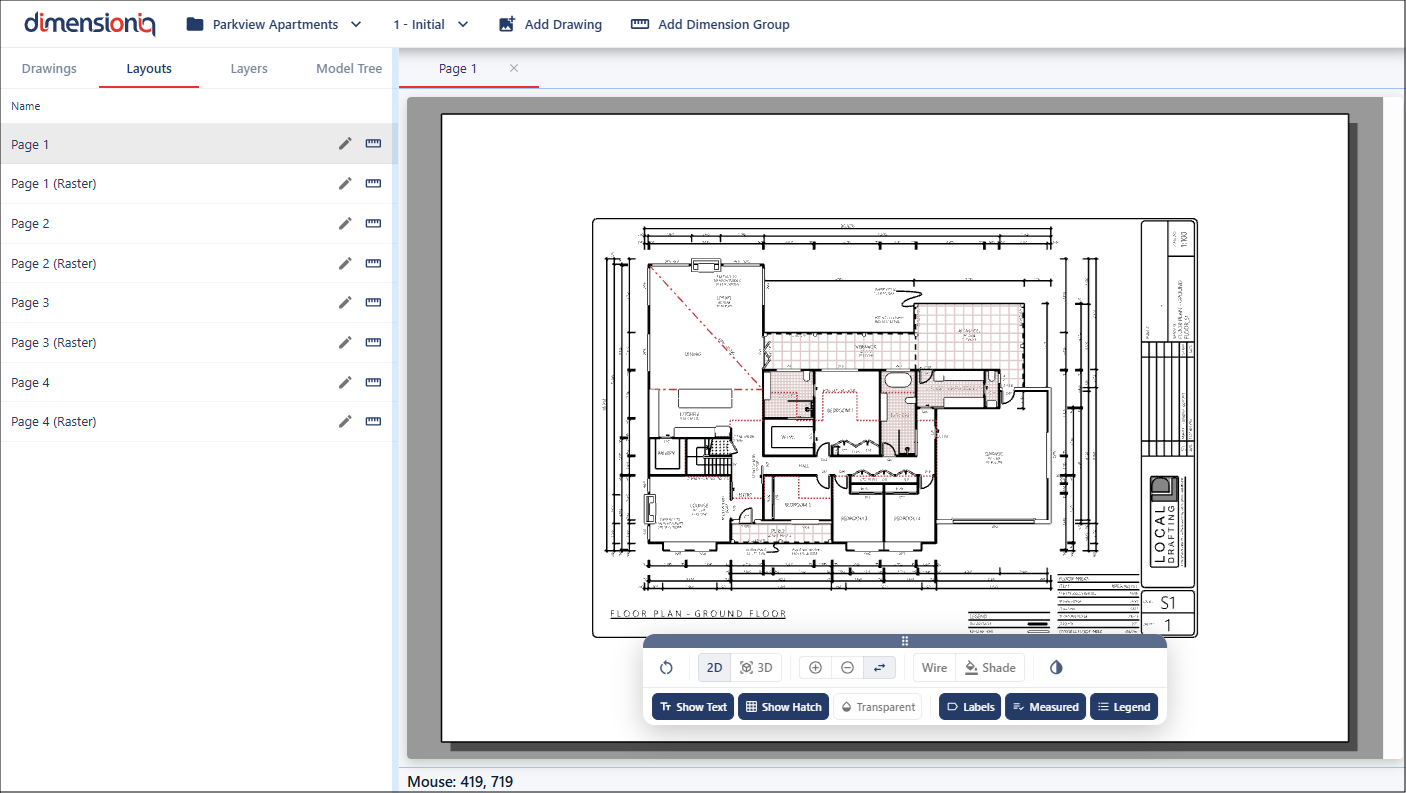Expand the 1 - Initial revision dropdown
The width and height of the screenshot is (1406, 793).
coord(431,24)
